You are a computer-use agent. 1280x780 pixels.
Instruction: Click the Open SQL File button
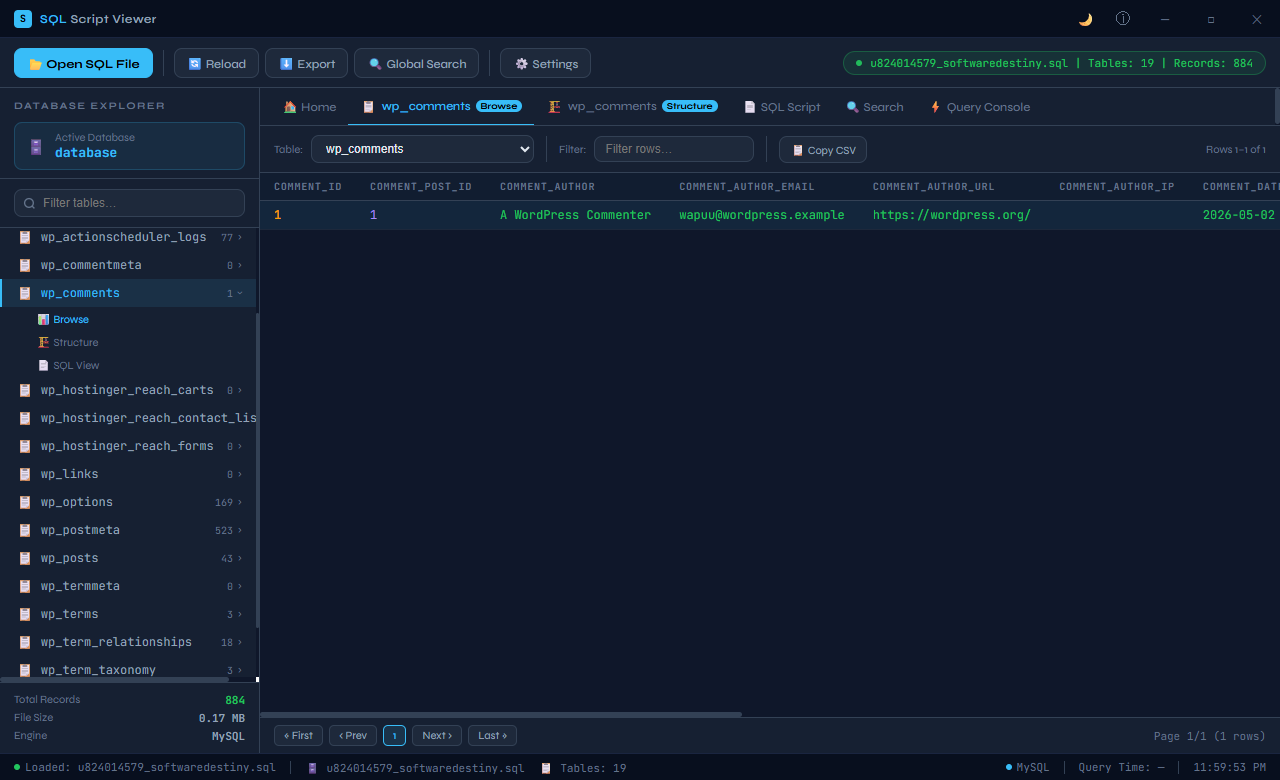pos(84,63)
